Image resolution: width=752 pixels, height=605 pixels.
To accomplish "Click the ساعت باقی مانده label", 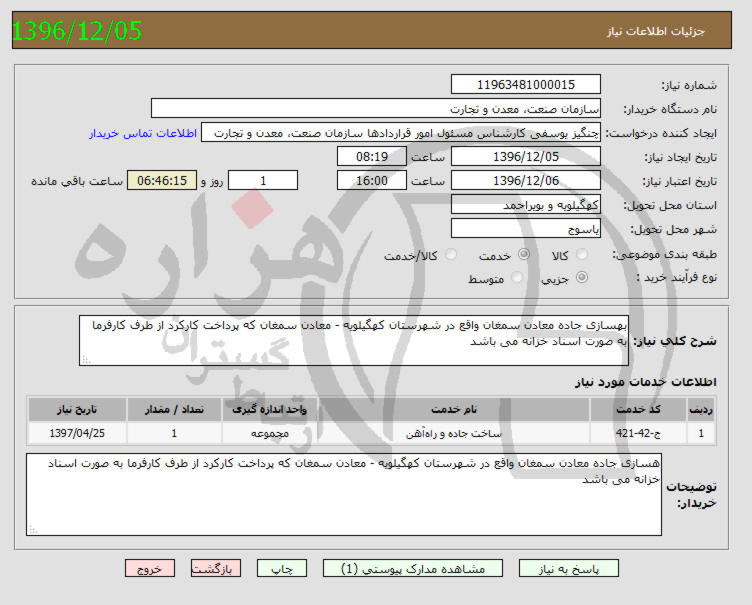I will point(77,181).
